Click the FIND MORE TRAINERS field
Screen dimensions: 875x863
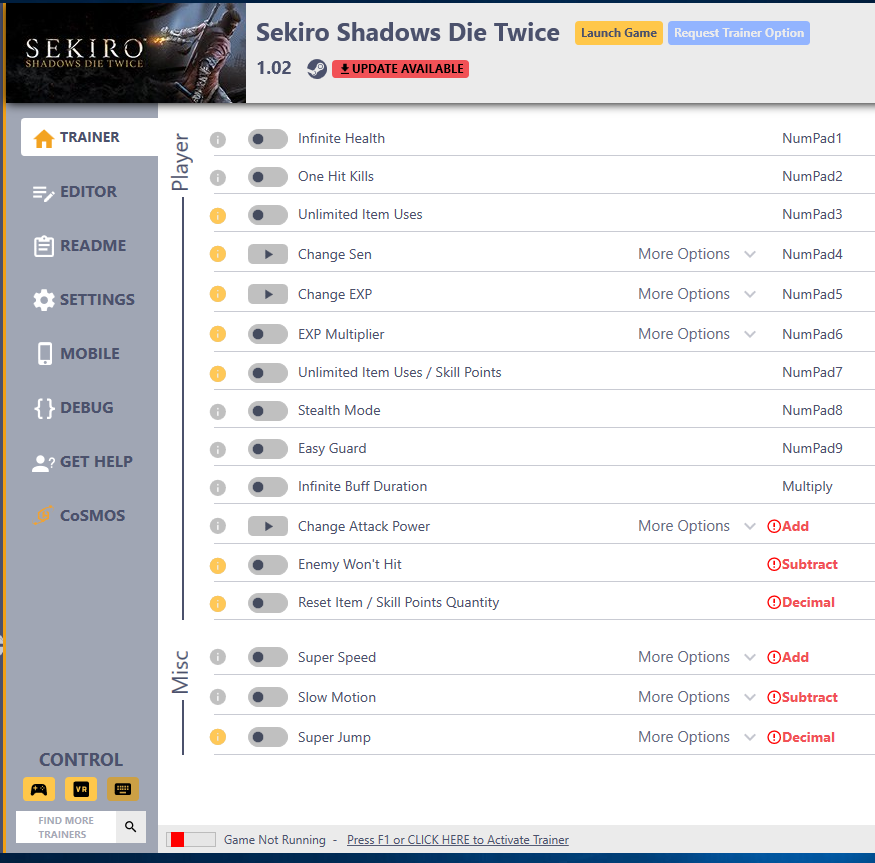[x=66, y=827]
